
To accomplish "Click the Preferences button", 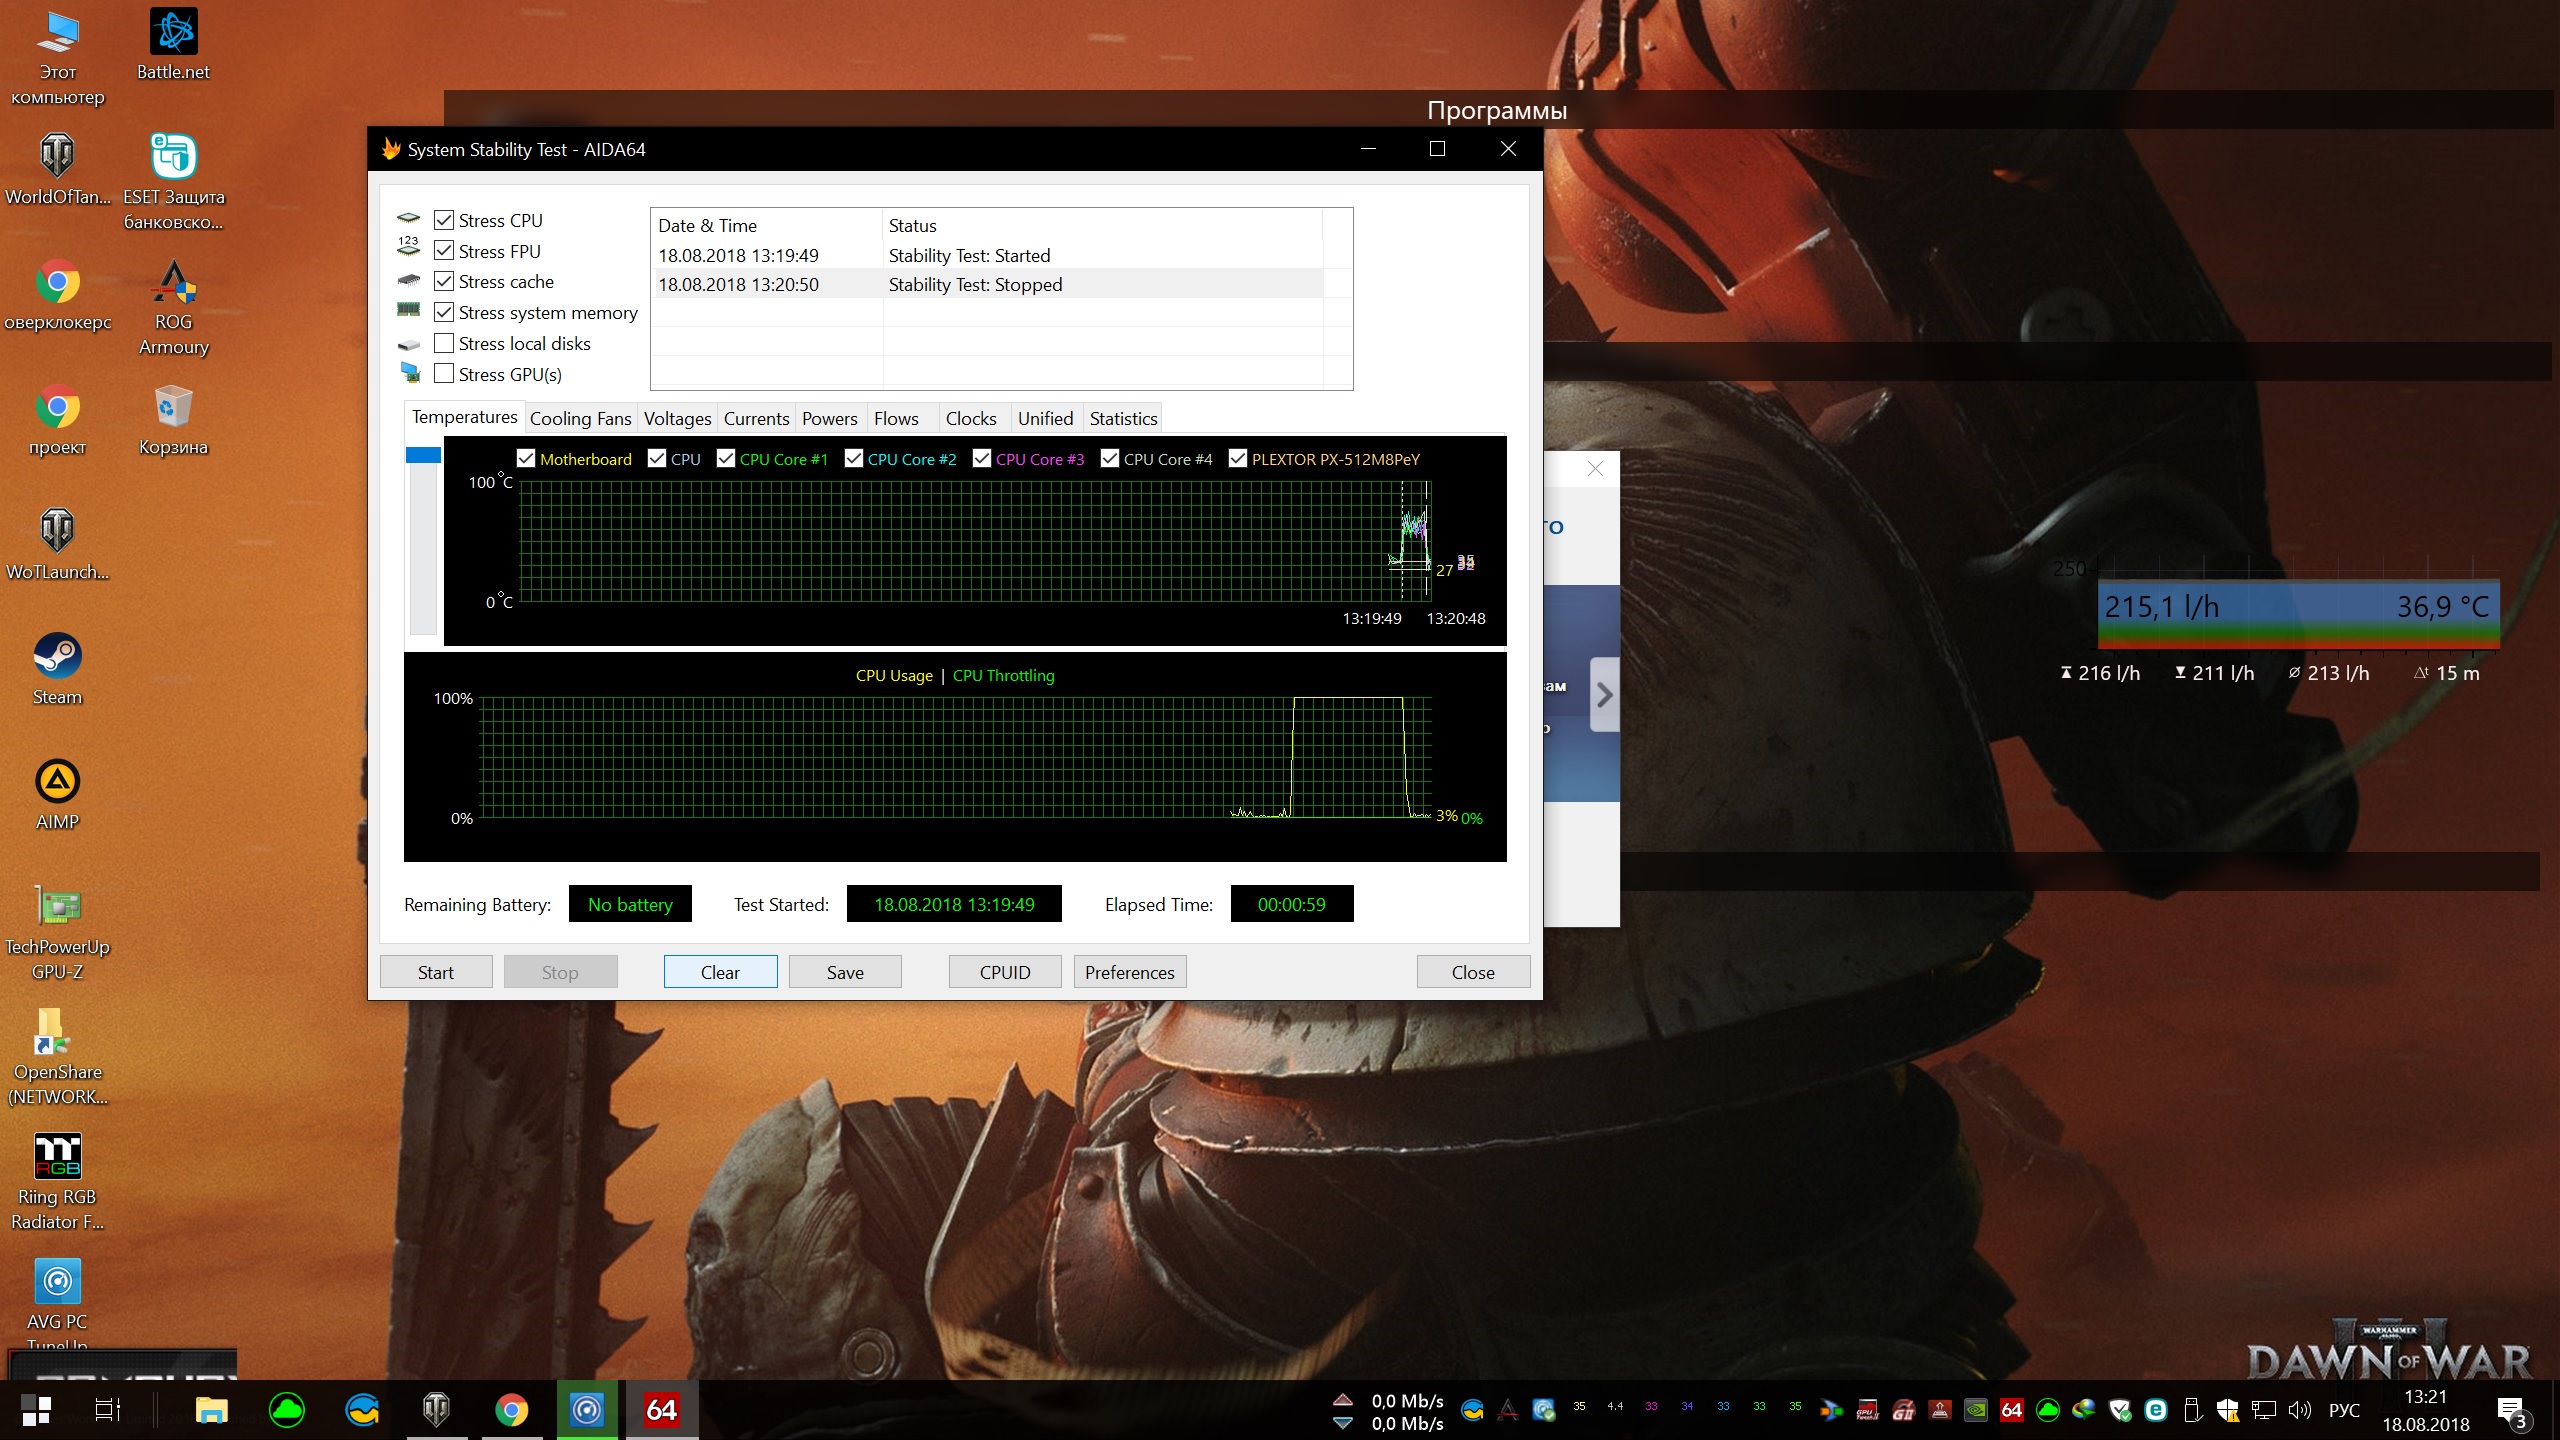I will tap(1129, 972).
